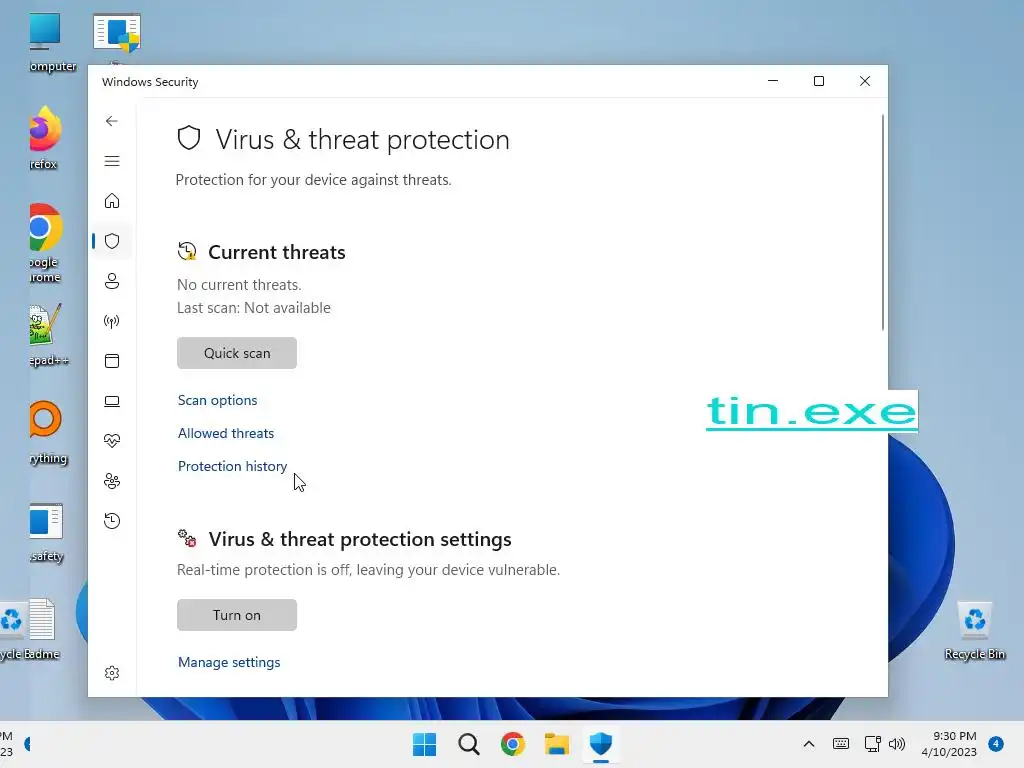Select Virus & threat protection shield icon in sidebar

[112, 241]
